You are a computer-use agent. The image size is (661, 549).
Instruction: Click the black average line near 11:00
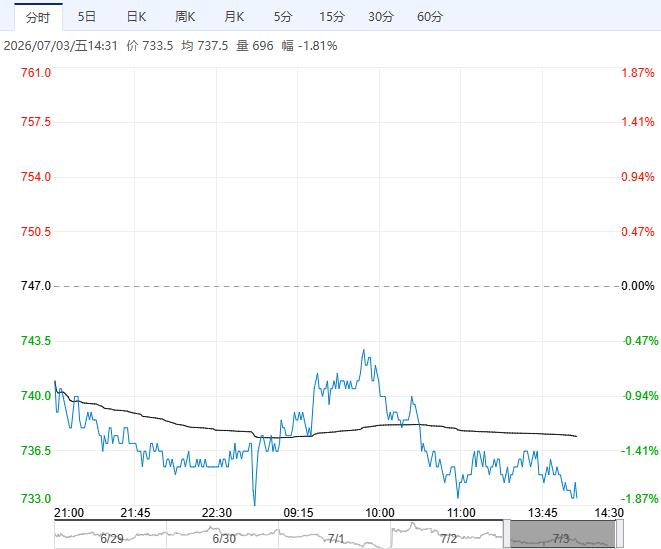point(460,431)
